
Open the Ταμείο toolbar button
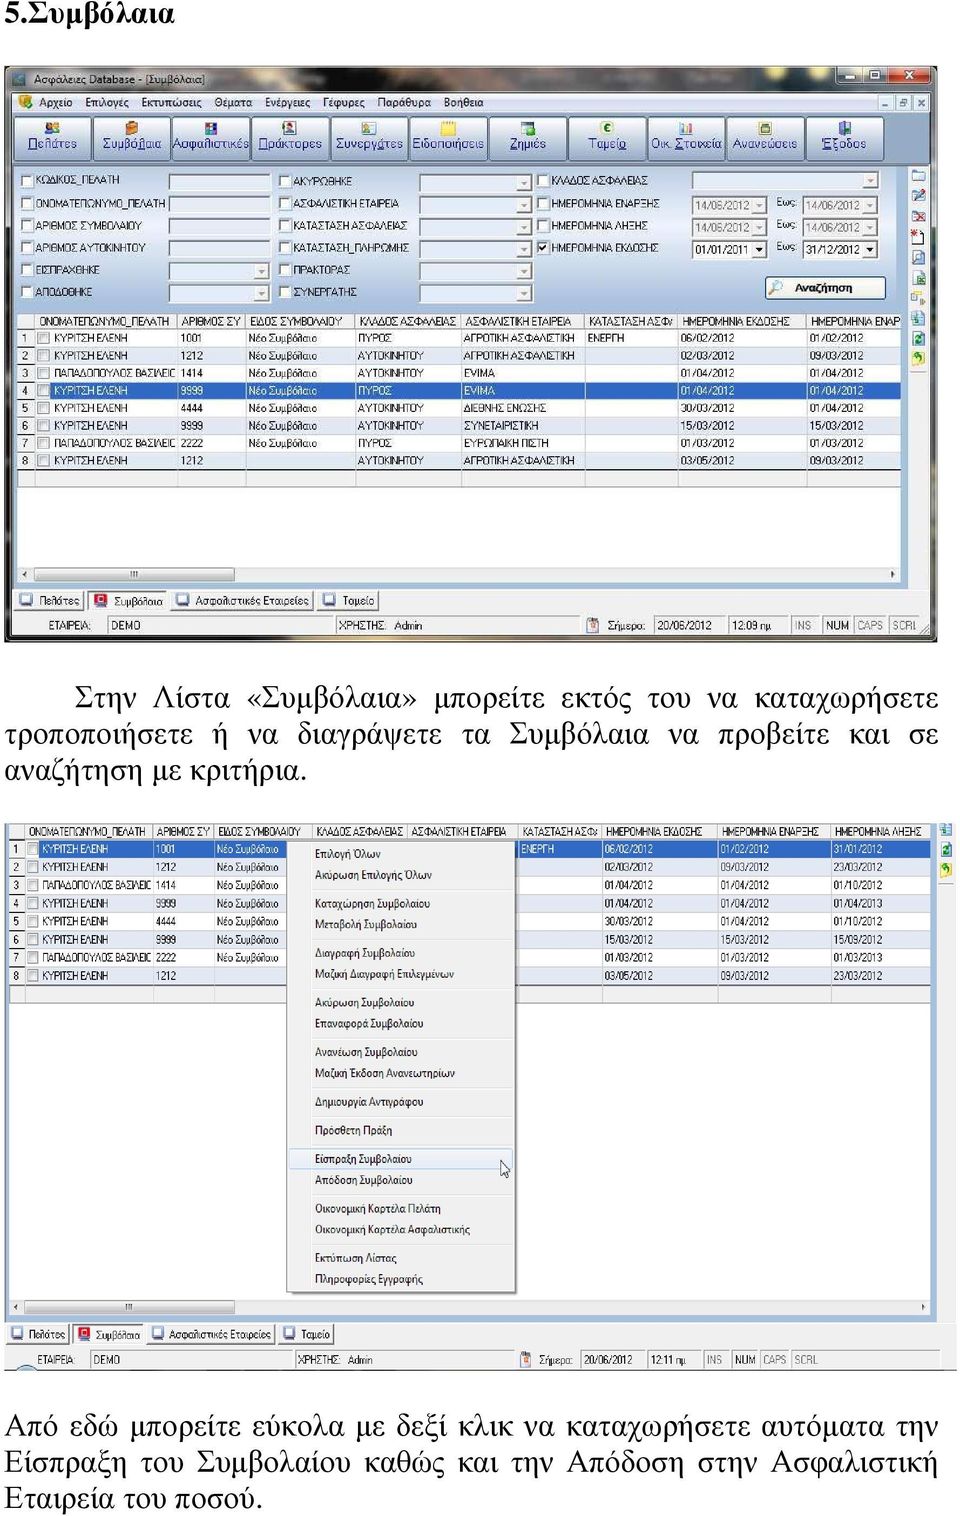(x=607, y=137)
